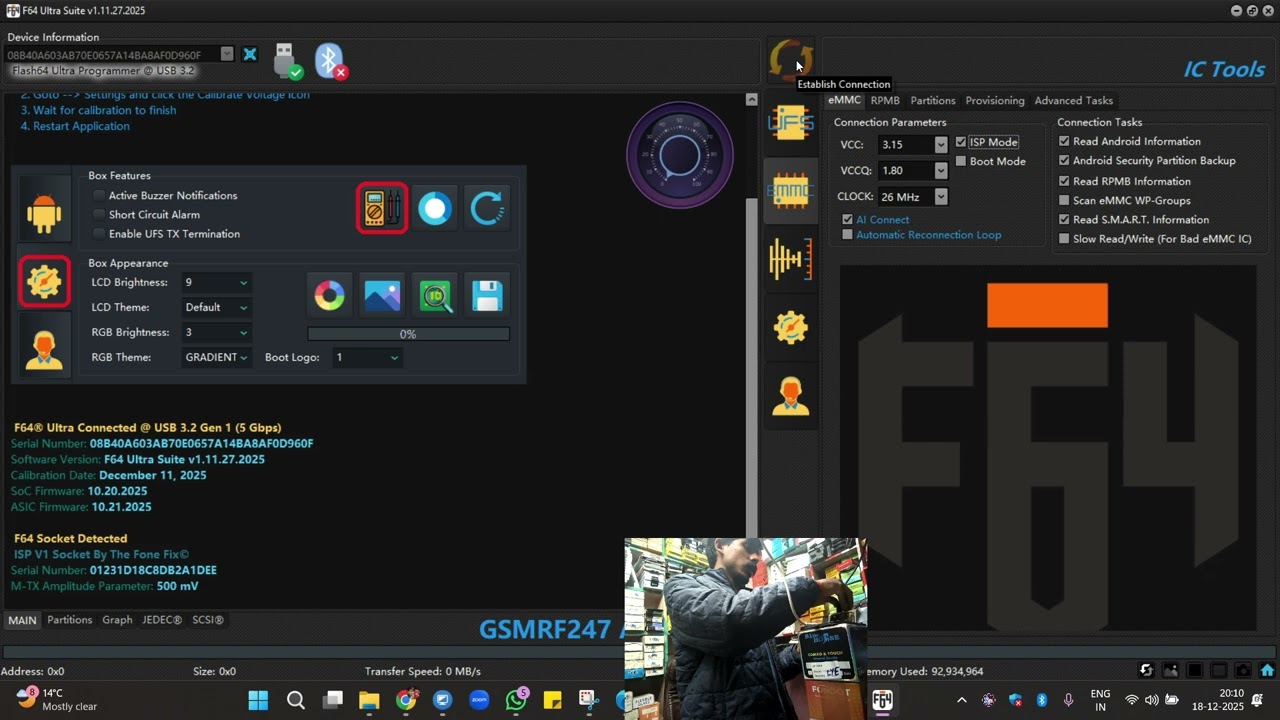Toggle Read S.M.A.R.T. Information
1280x720 pixels.
(x=1064, y=220)
